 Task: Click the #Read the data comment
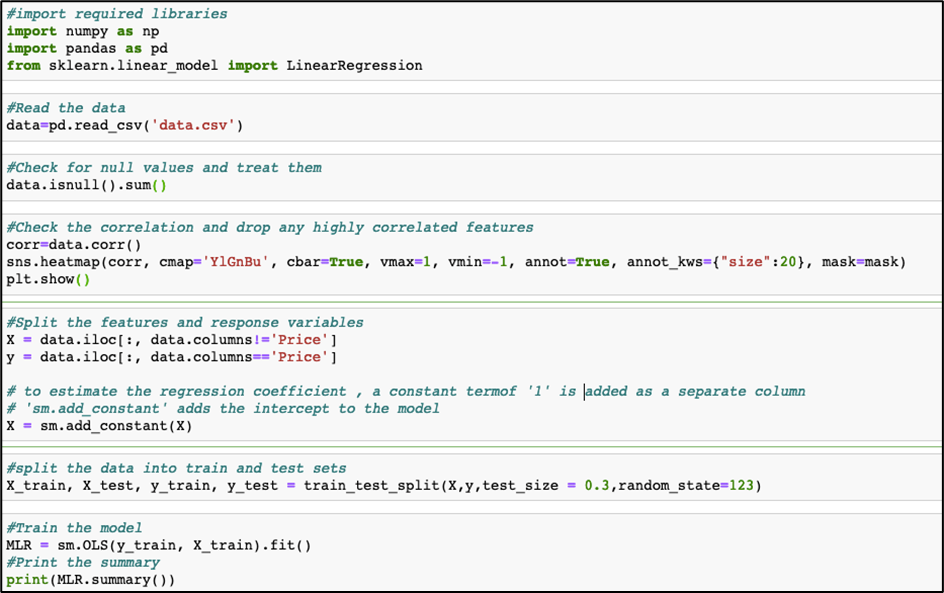(x=65, y=107)
